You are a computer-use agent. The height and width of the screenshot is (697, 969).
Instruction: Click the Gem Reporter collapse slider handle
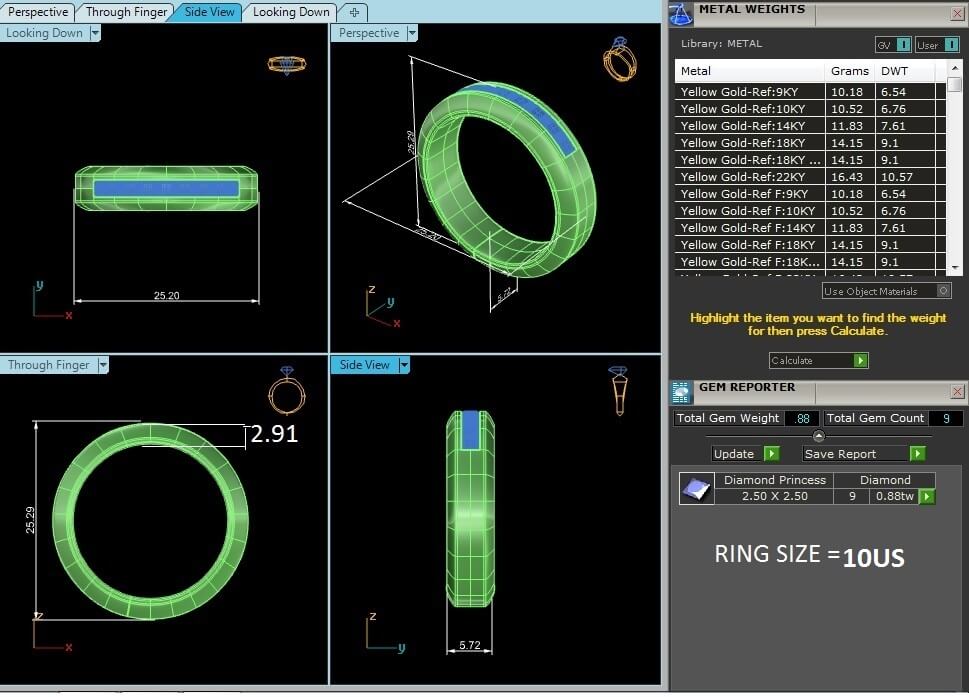point(819,436)
